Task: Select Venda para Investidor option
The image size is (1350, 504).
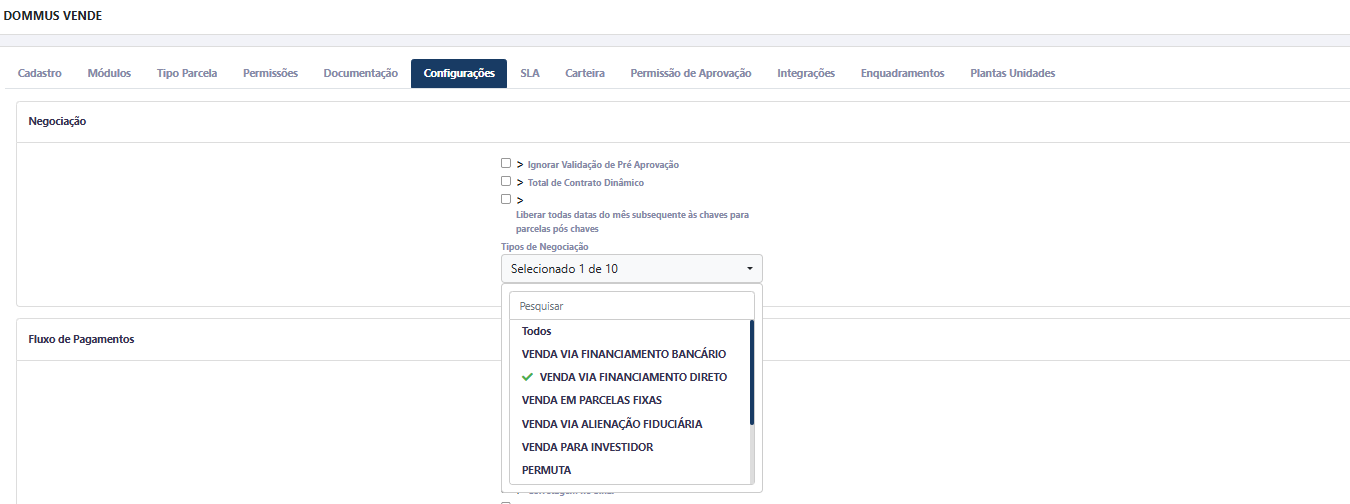Action: click(587, 447)
